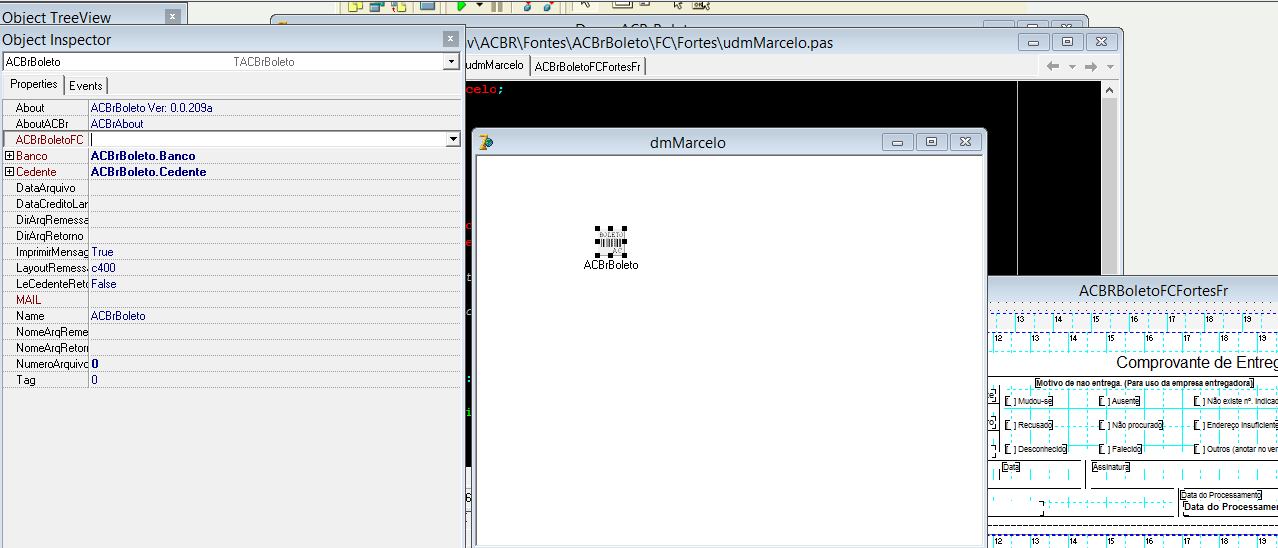Open the forward-history dropdown in the editor
The image size is (1278, 548).
1110,67
